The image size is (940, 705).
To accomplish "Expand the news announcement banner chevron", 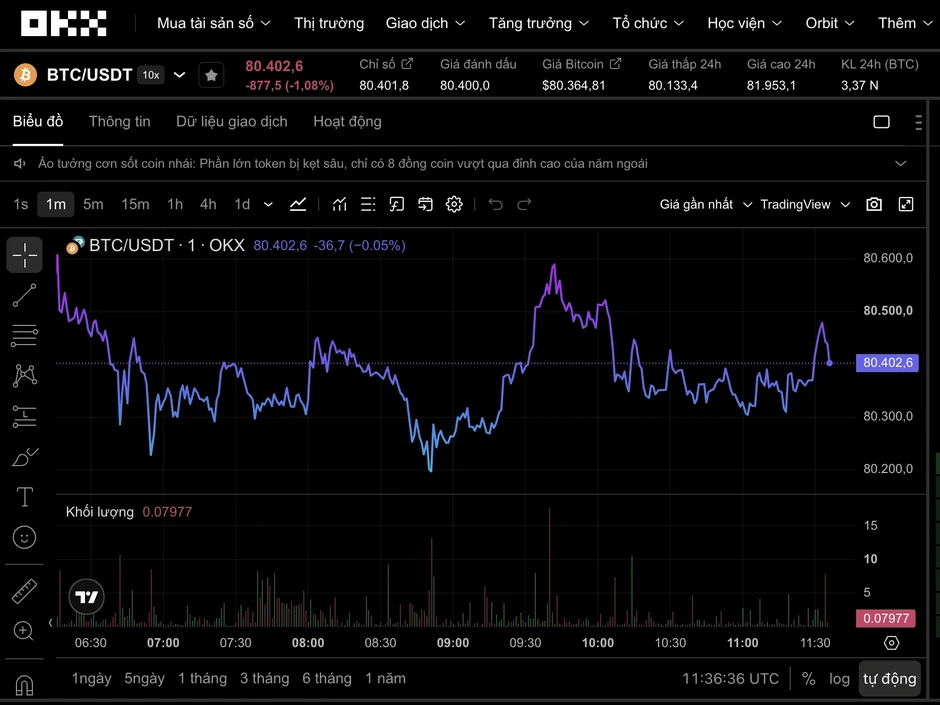I will (x=900, y=164).
